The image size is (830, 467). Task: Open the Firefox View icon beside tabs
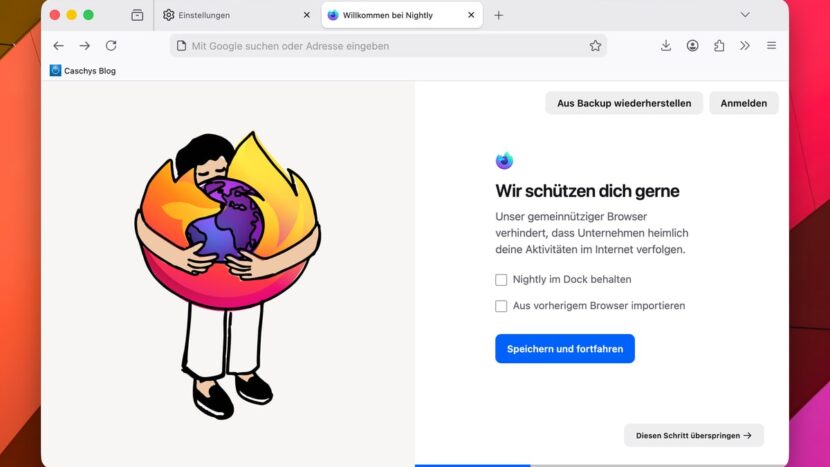point(137,15)
